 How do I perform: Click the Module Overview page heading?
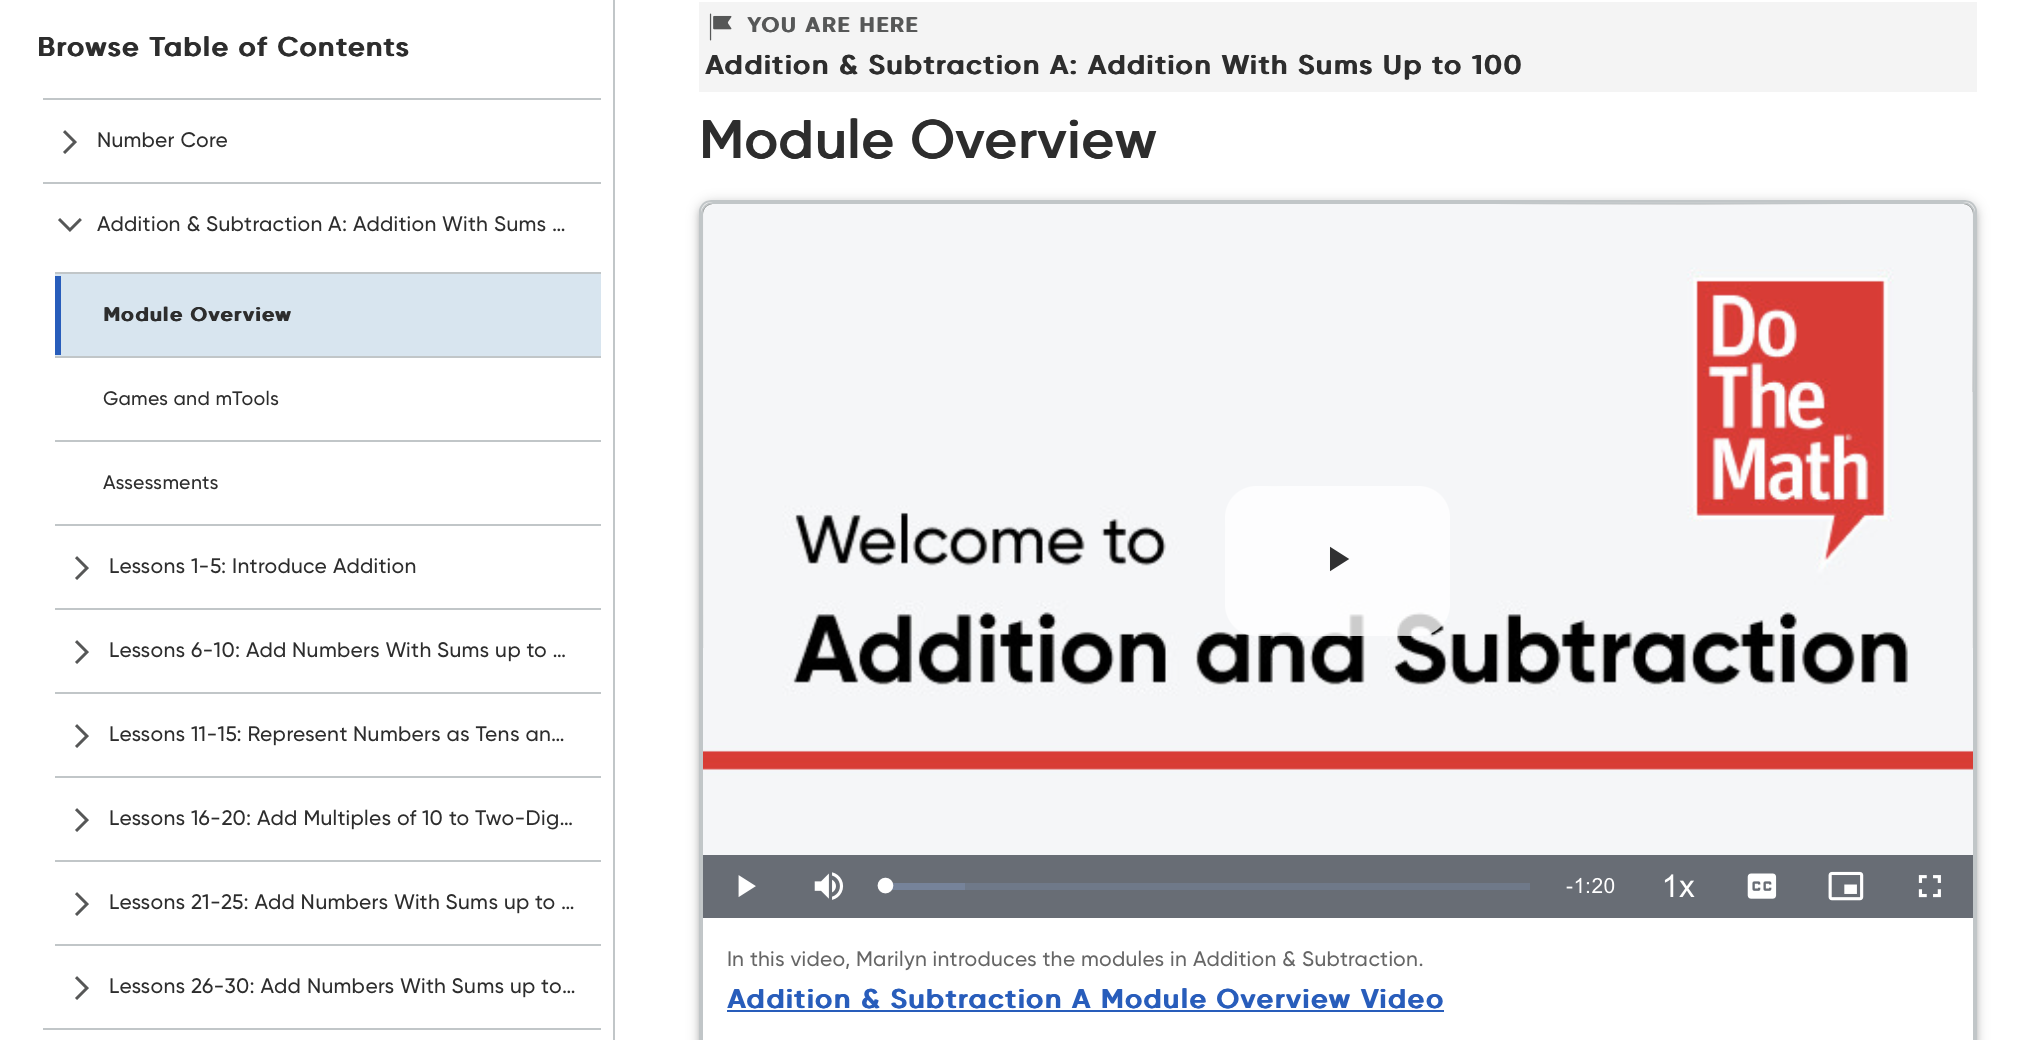[x=928, y=139]
